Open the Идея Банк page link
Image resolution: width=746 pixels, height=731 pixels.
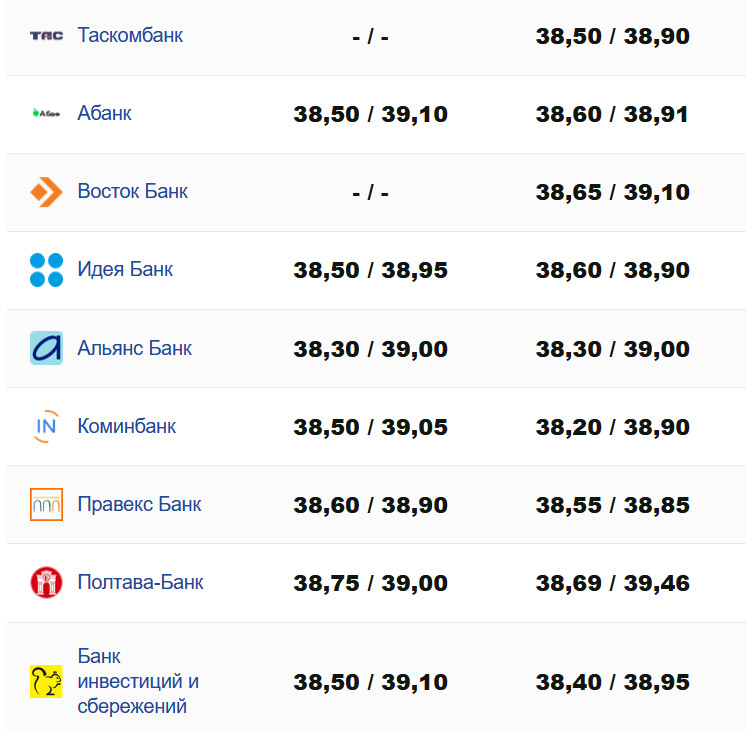(125, 270)
